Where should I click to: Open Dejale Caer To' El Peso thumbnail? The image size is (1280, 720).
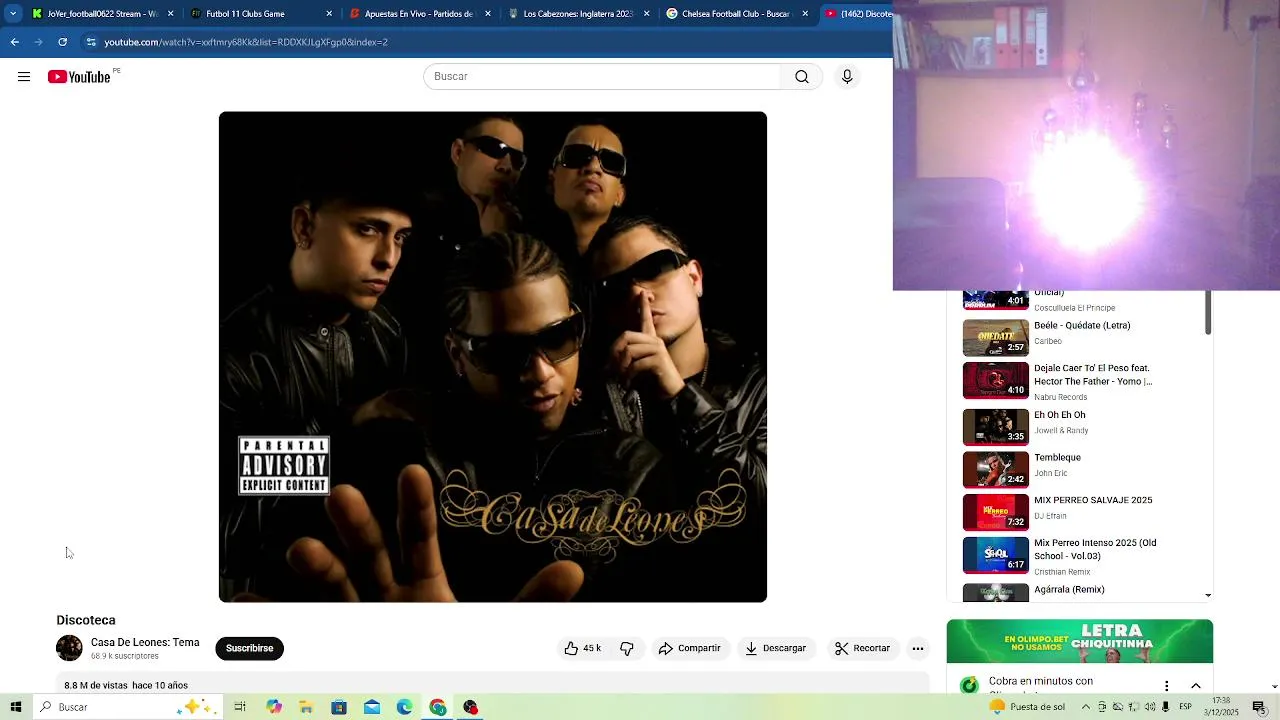pyautogui.click(x=995, y=380)
